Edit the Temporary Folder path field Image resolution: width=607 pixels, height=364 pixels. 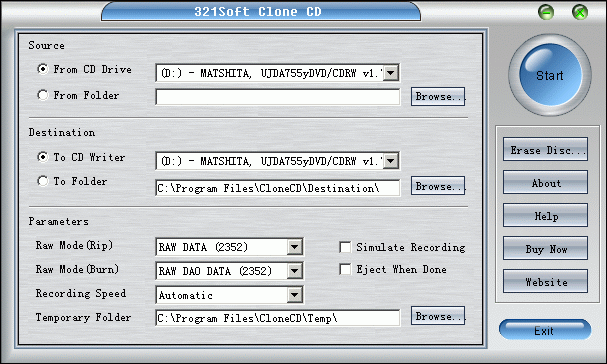pyautogui.click(x=278, y=318)
